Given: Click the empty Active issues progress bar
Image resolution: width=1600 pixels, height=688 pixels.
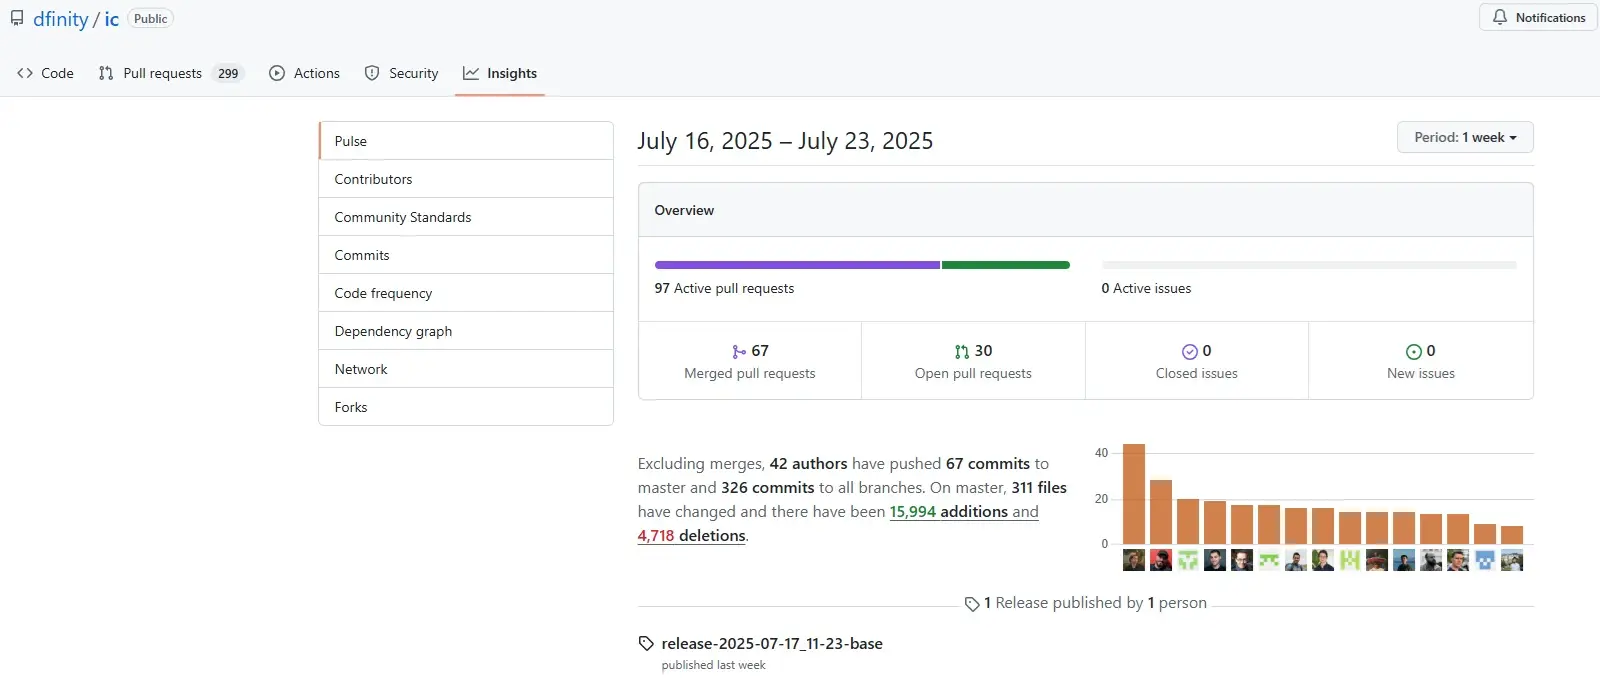Looking at the screenshot, I should click(1309, 265).
